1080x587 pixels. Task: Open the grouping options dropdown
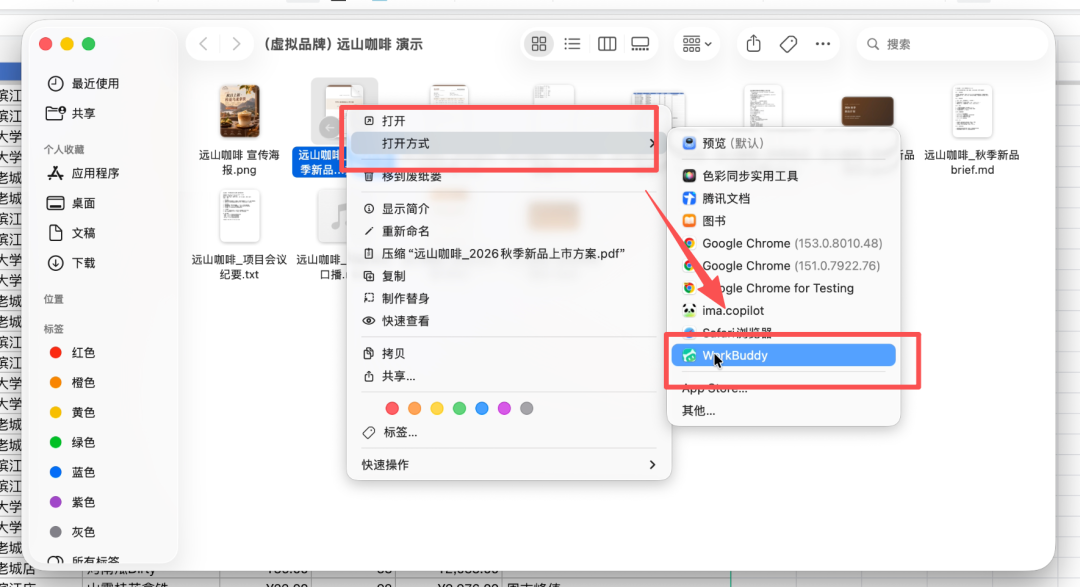coord(696,44)
